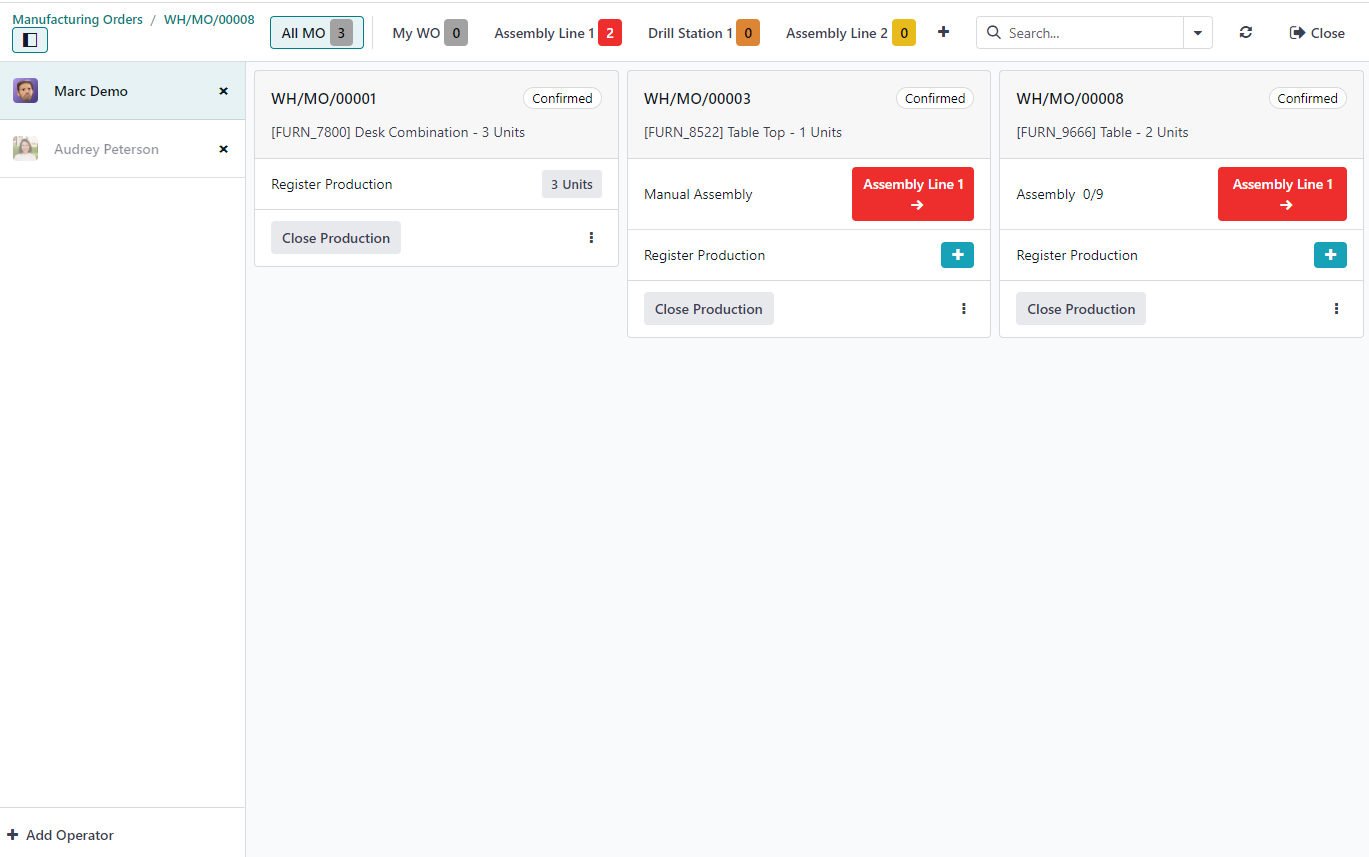
Task: Click the red Assembly Line 1 button for Manual Assembly
Action: coord(912,194)
